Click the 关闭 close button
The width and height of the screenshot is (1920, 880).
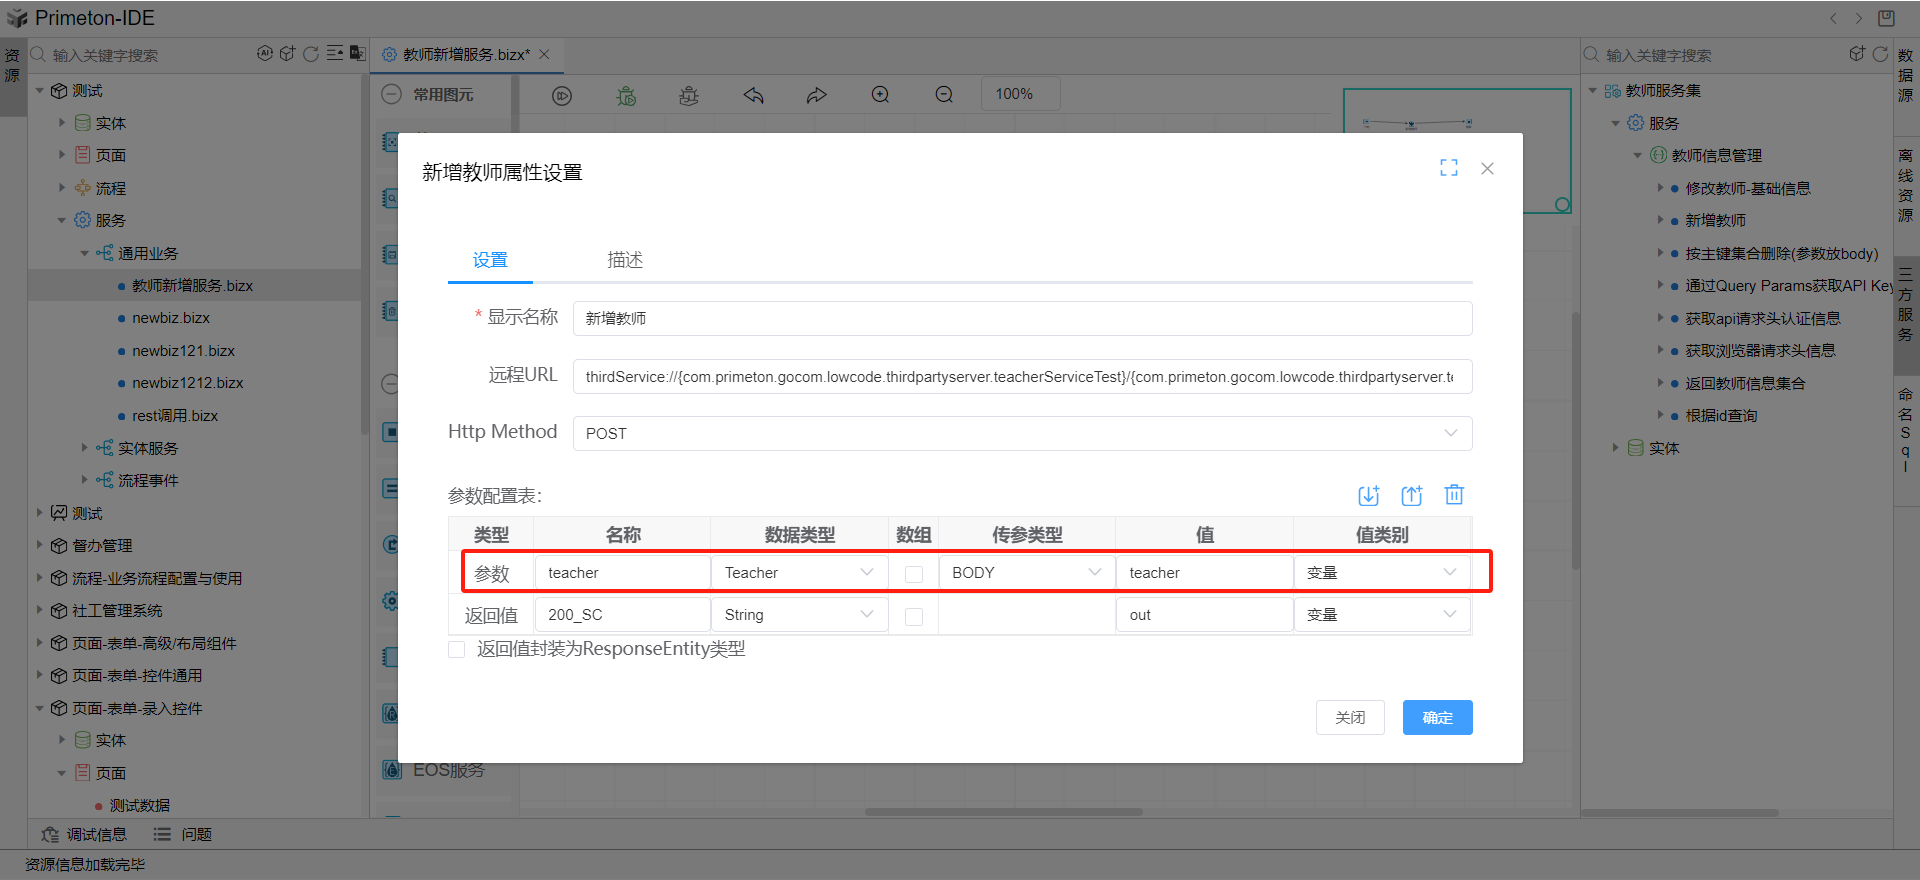click(x=1350, y=718)
